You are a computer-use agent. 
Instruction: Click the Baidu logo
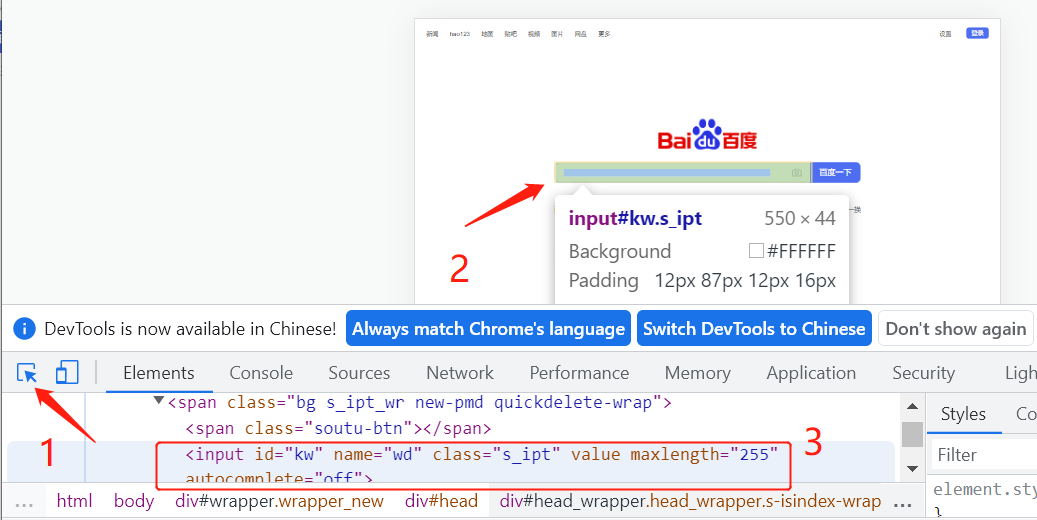(707, 135)
